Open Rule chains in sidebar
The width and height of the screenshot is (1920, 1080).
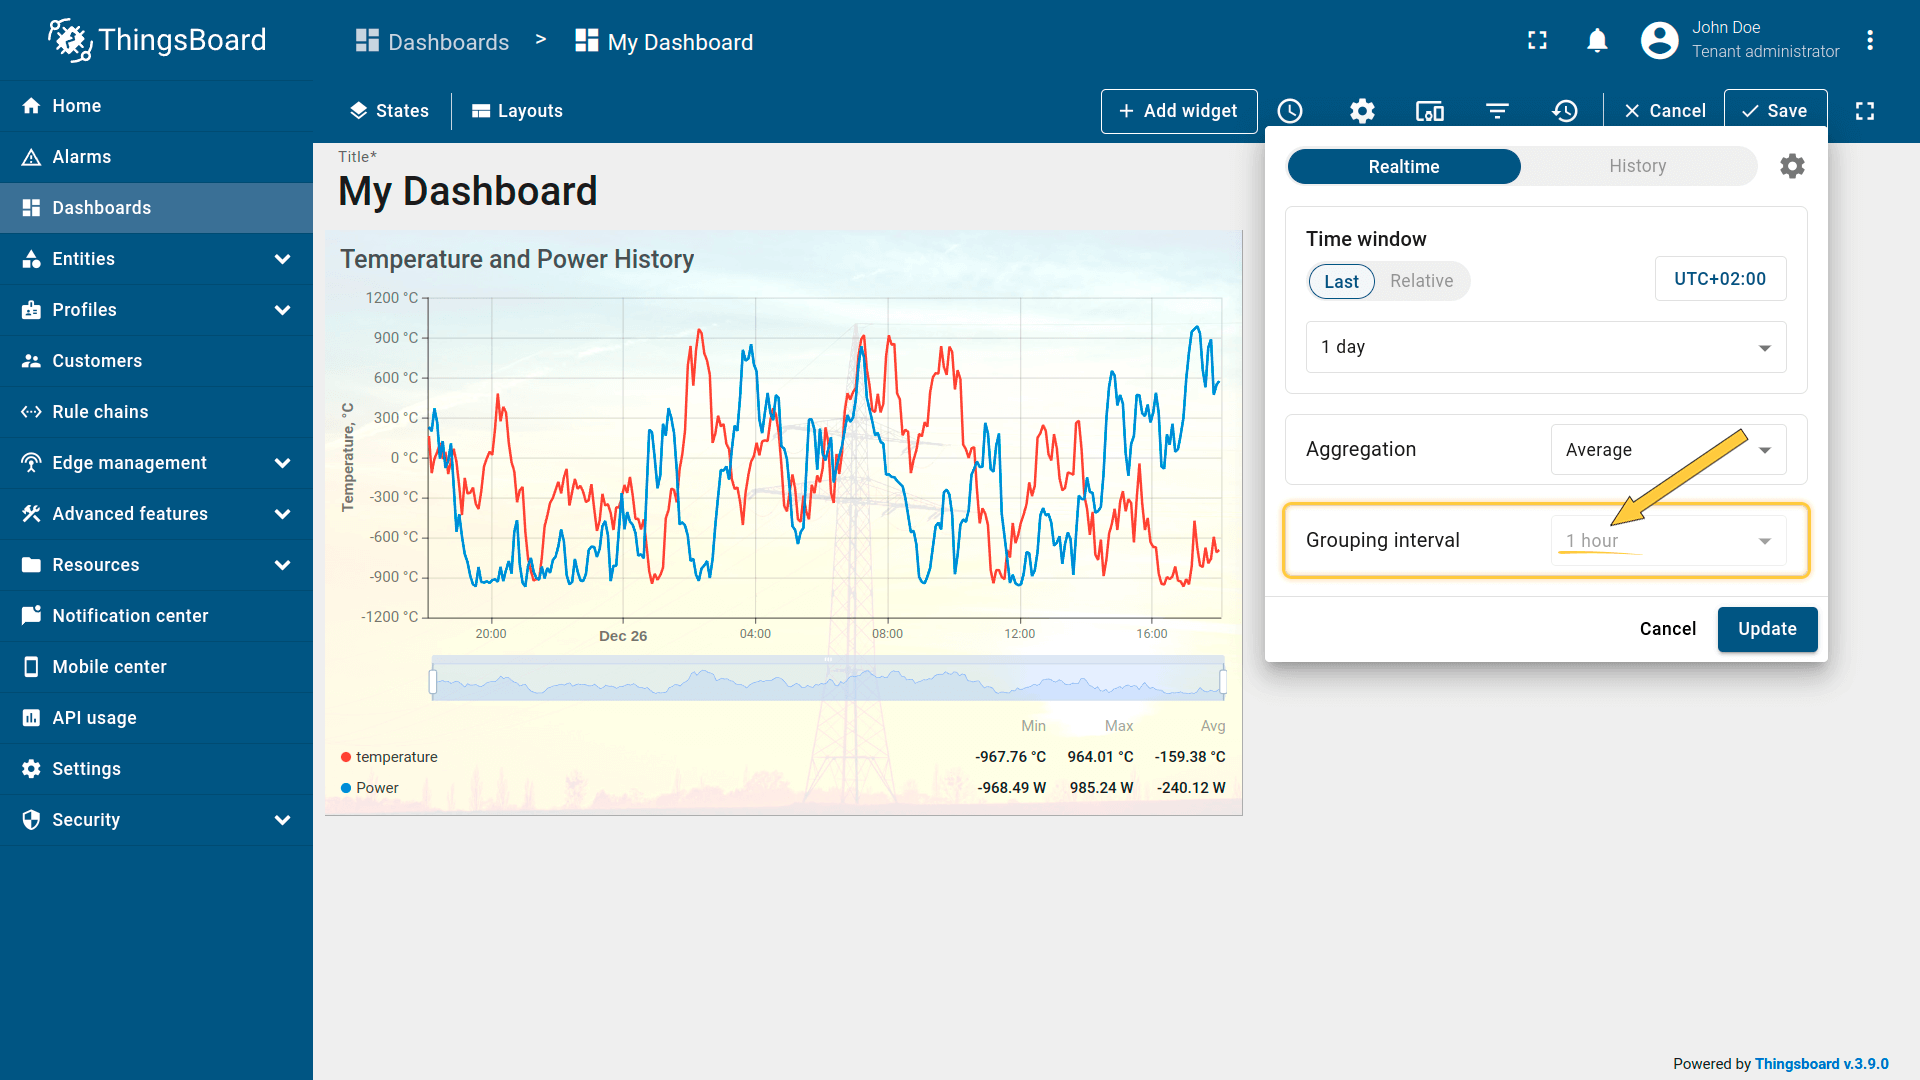tap(100, 412)
